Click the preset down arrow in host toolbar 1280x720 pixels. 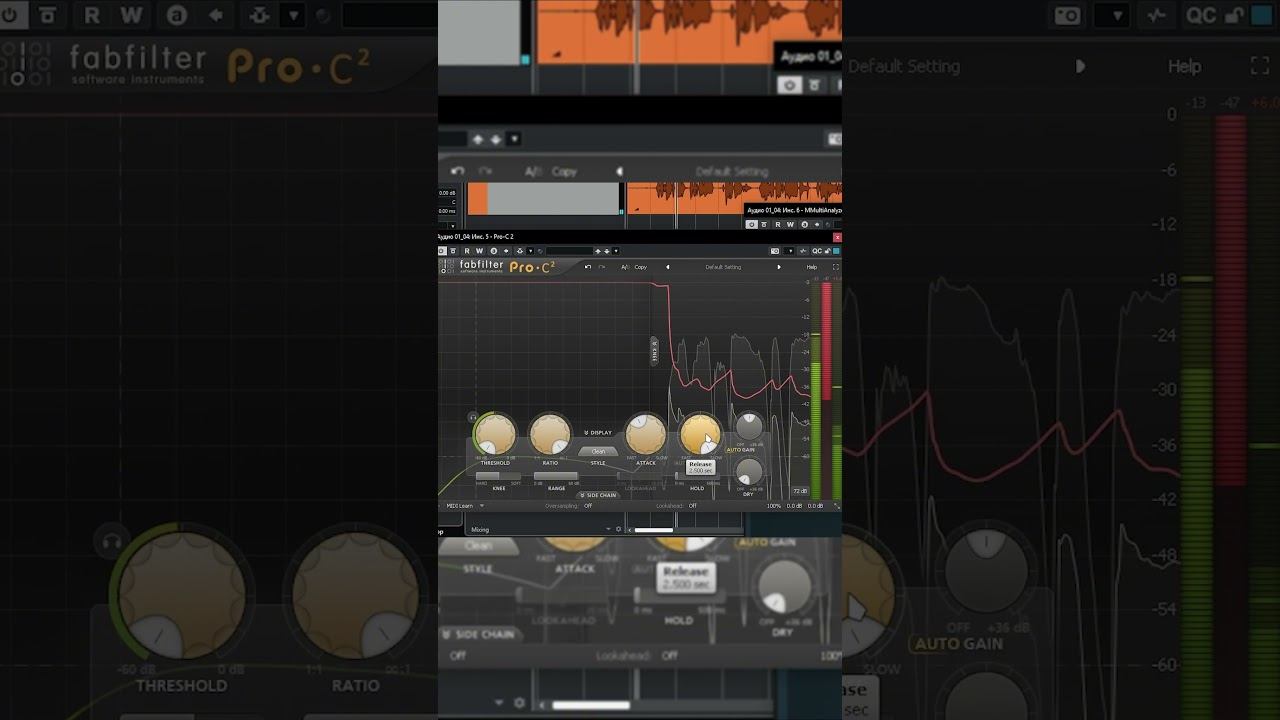tap(607, 251)
